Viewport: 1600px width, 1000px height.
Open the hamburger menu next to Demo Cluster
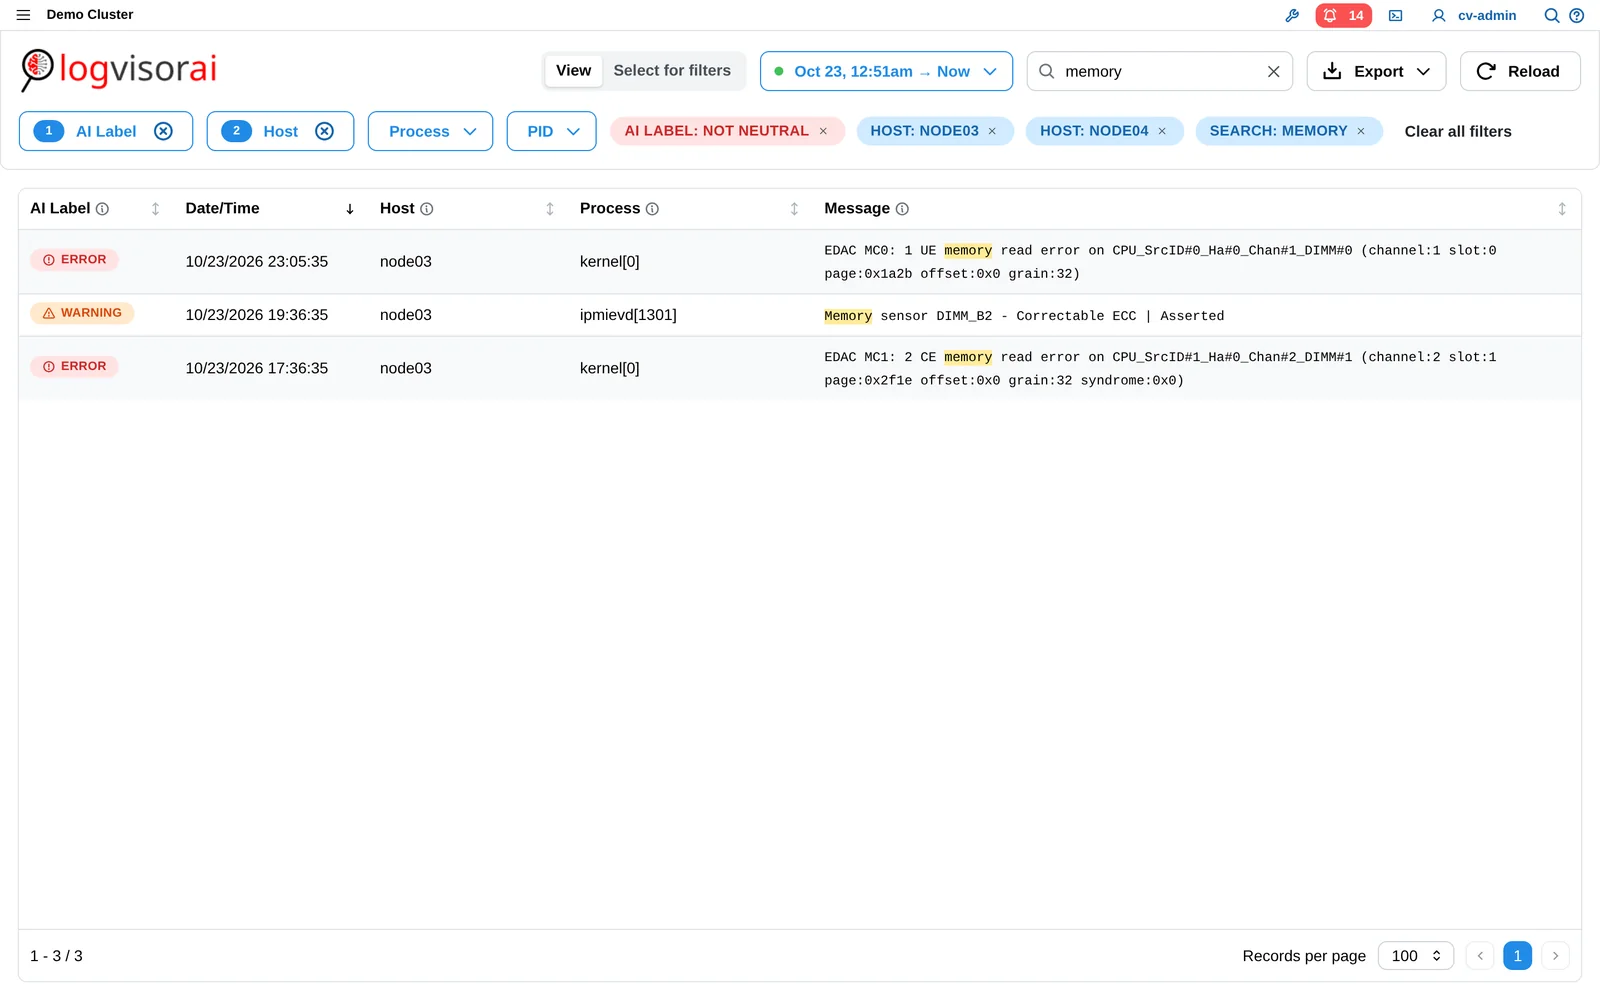(x=23, y=15)
